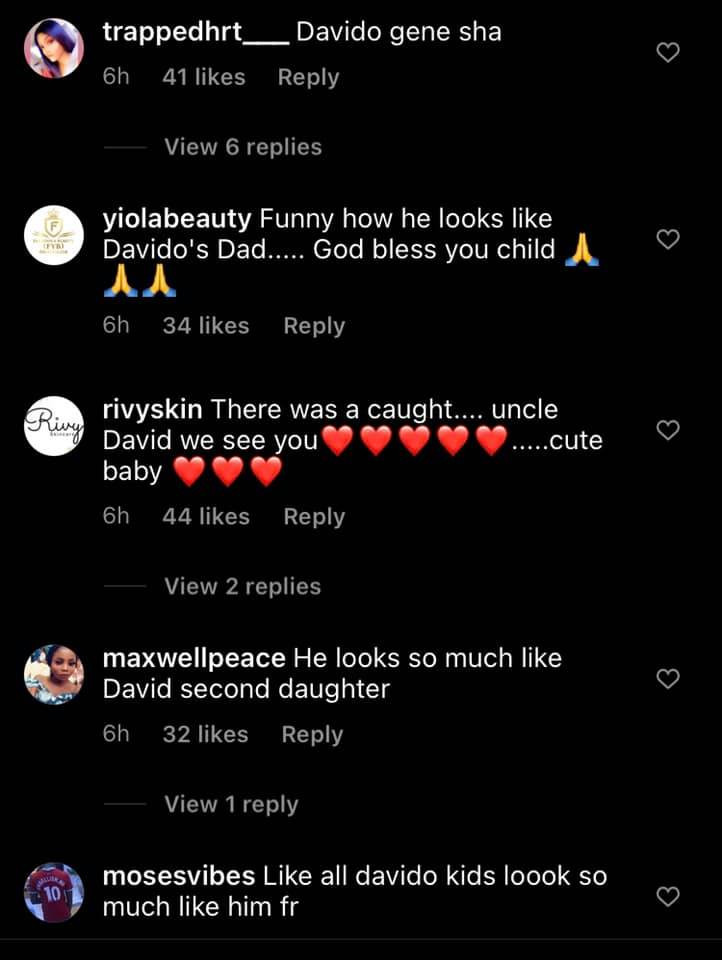Open the maxwellpeace username link
The image size is (722, 960).
pos(194,659)
